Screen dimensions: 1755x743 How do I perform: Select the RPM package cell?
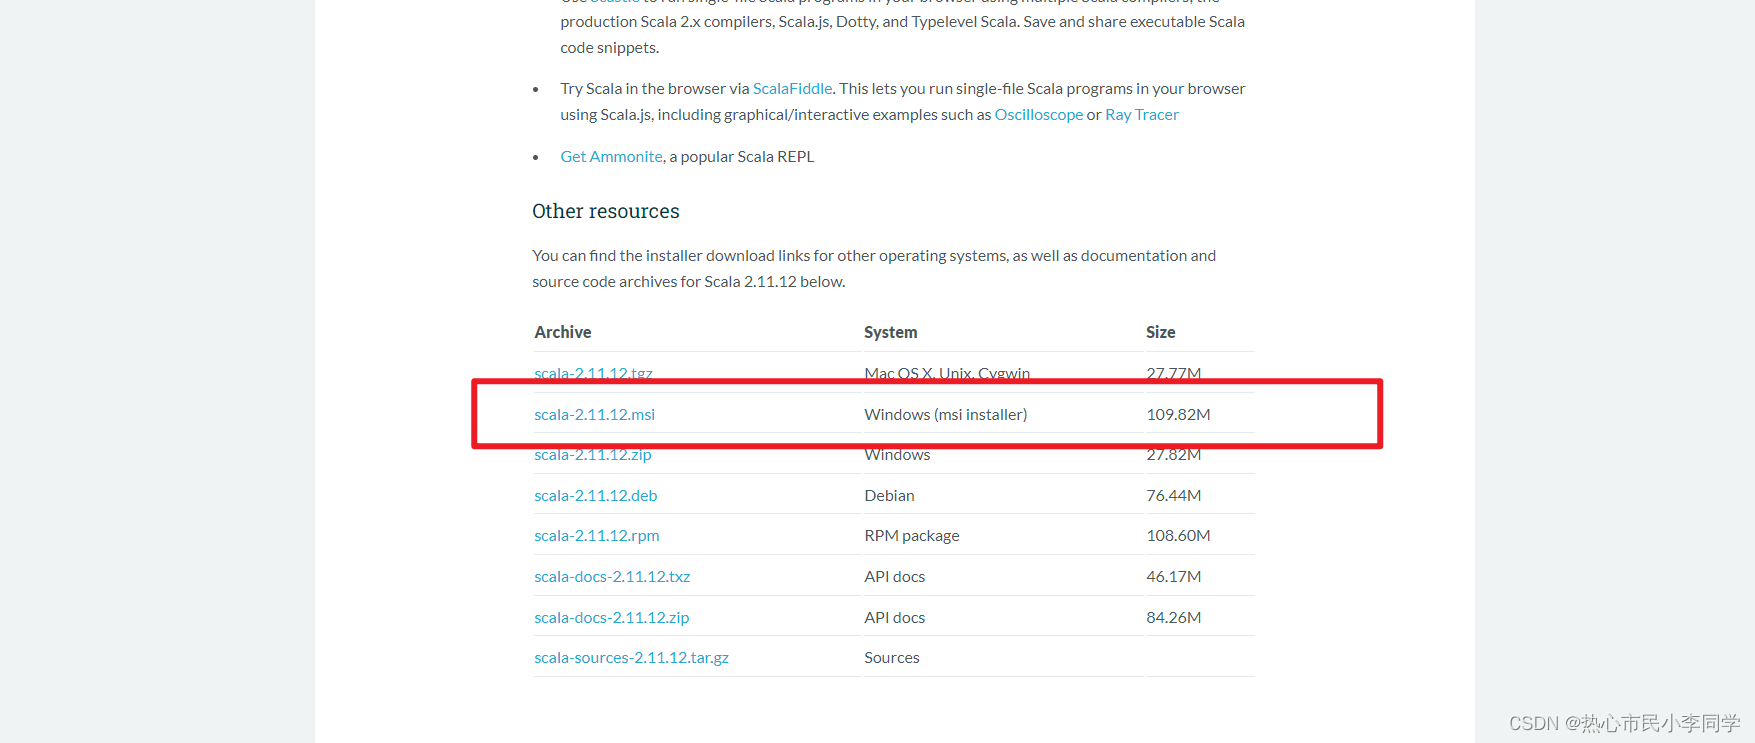pyautogui.click(x=911, y=536)
